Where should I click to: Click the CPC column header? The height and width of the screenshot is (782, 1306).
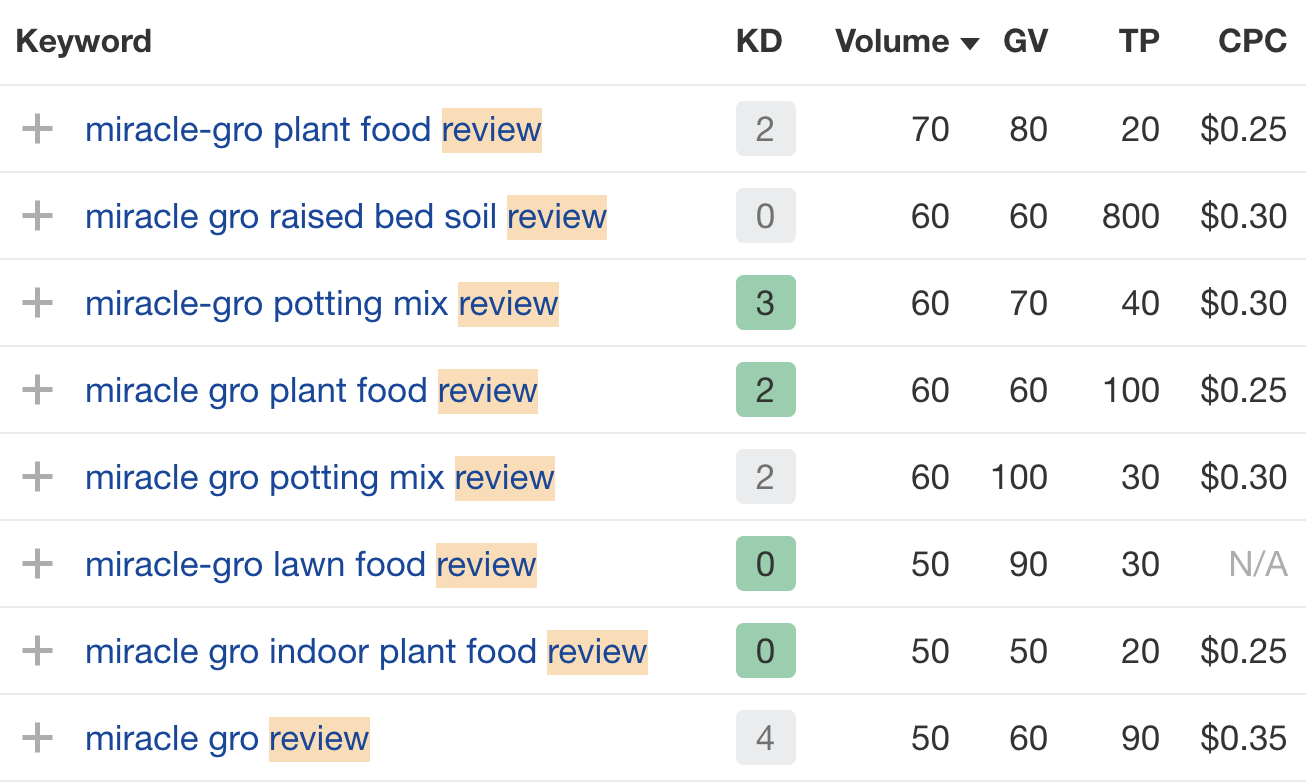click(x=1251, y=42)
